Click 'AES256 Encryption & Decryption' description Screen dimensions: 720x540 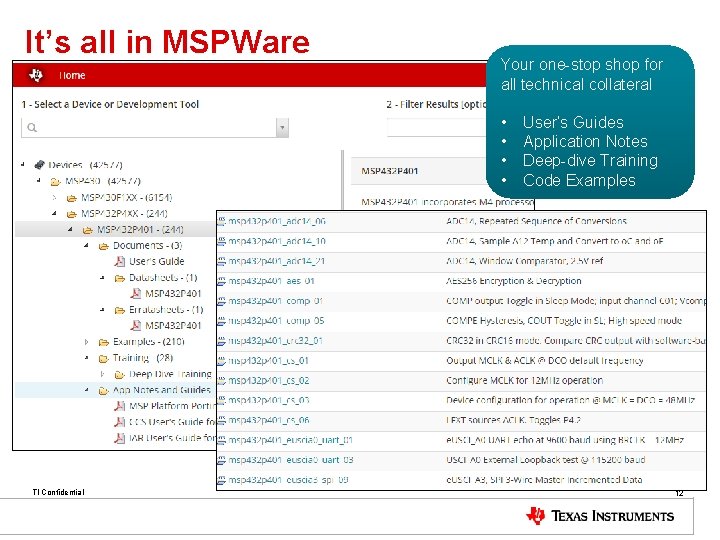[514, 281]
